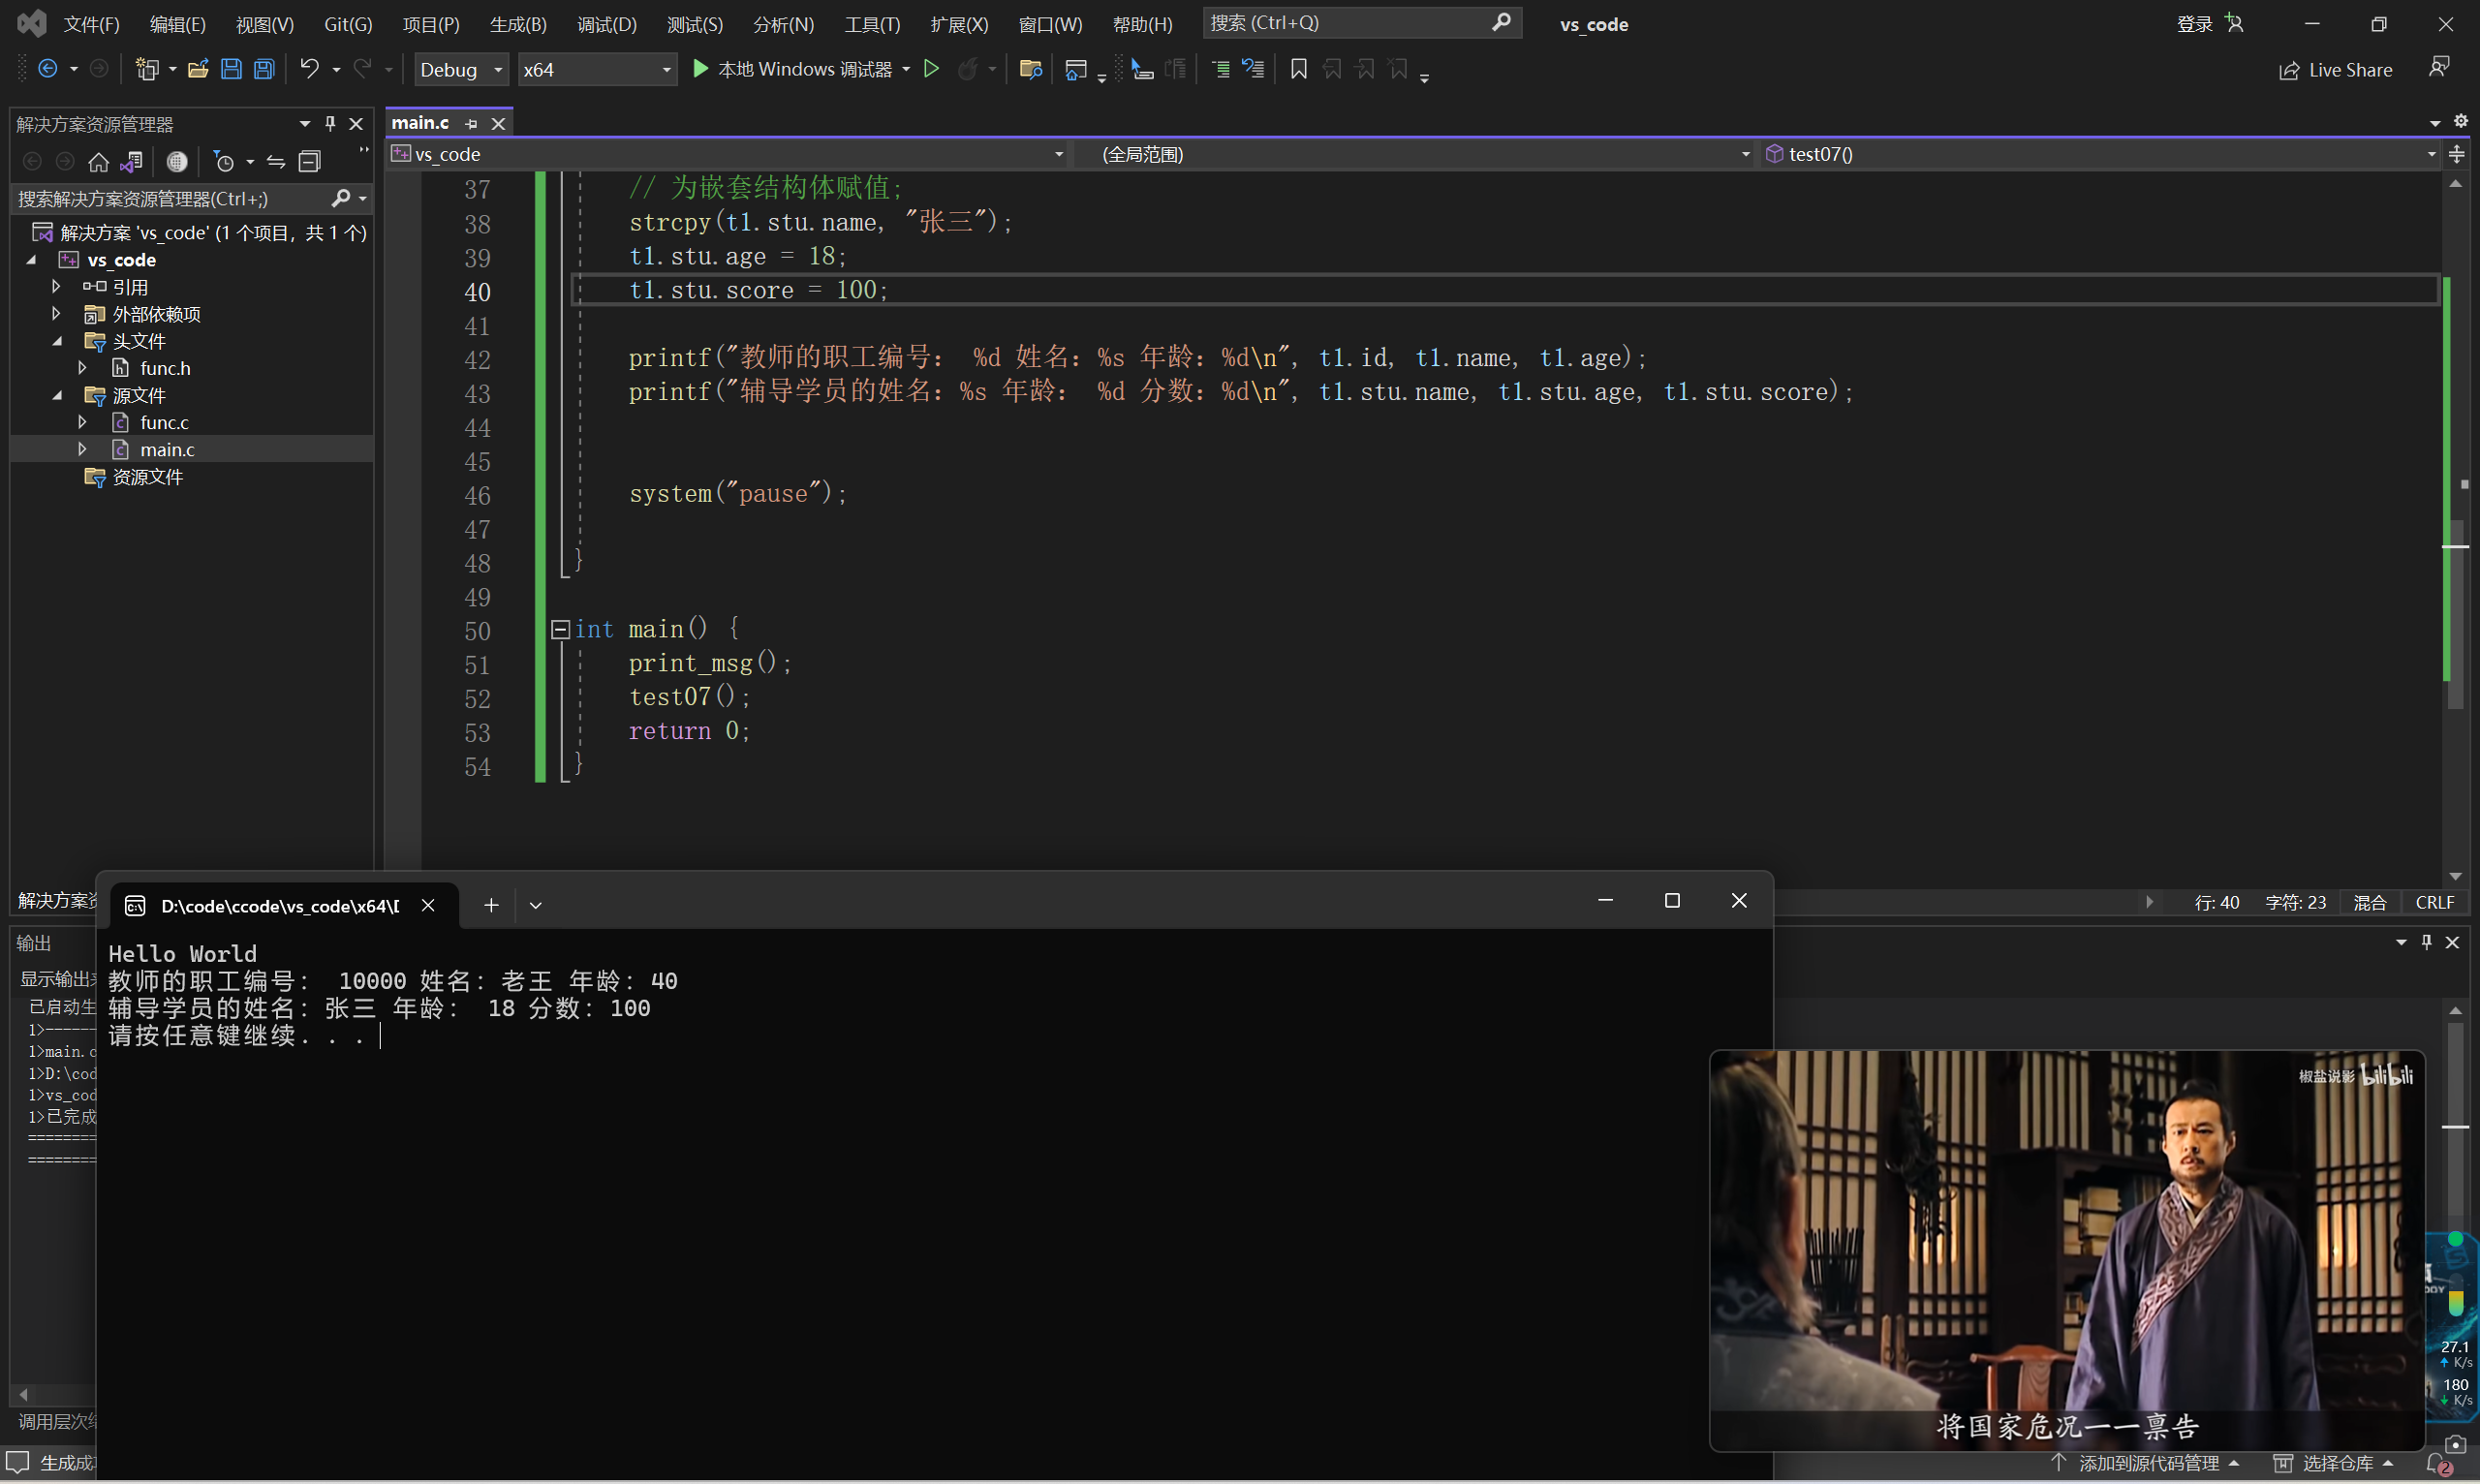The height and width of the screenshot is (1484, 2480).
Task: Open the Debug configuration dropdown
Action: (x=461, y=69)
